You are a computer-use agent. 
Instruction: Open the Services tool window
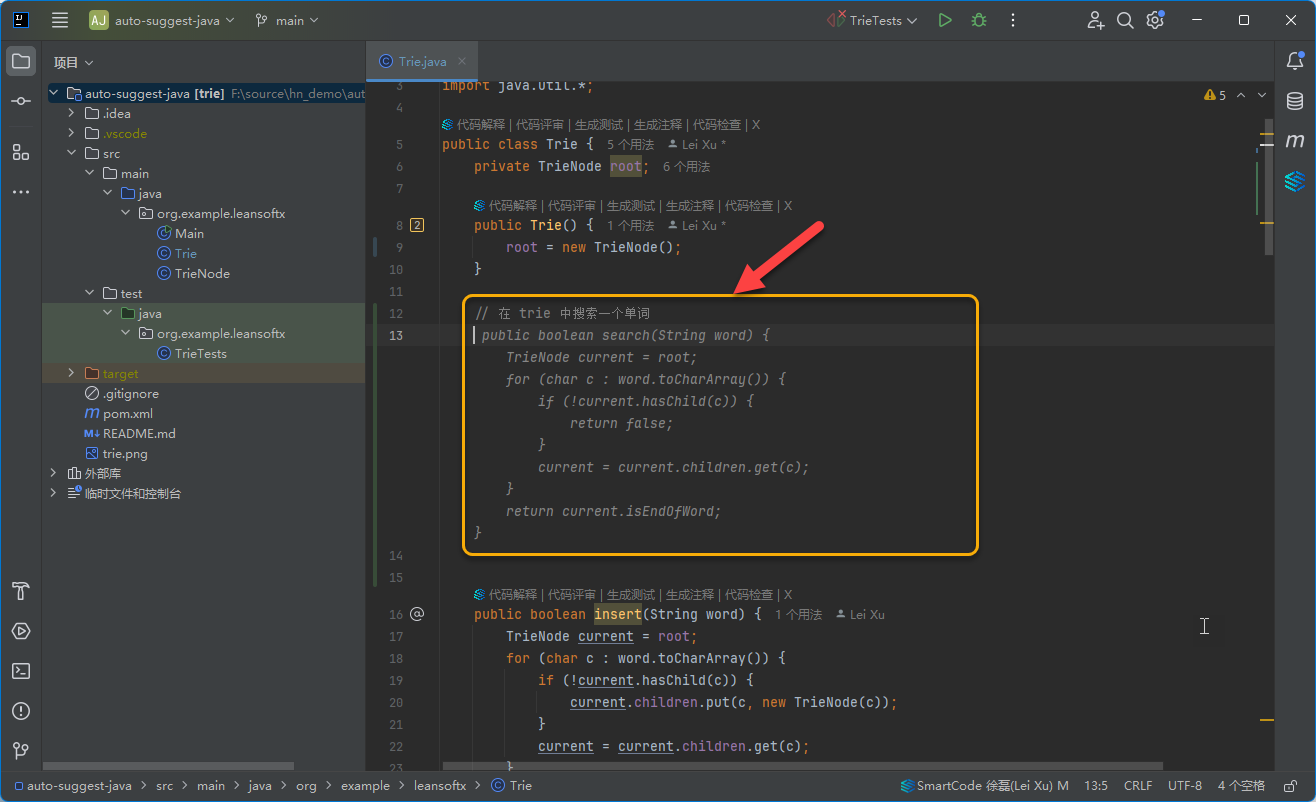(21, 631)
